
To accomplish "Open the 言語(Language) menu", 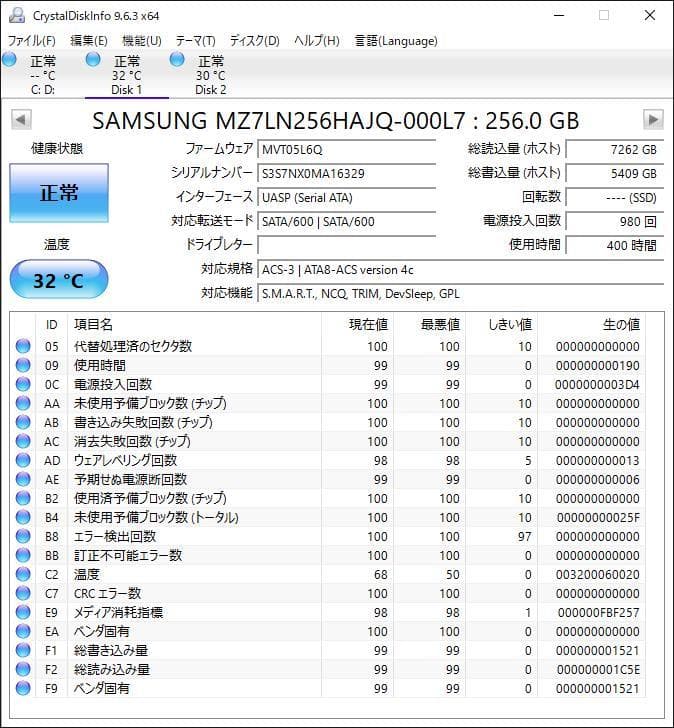I will pos(396,41).
